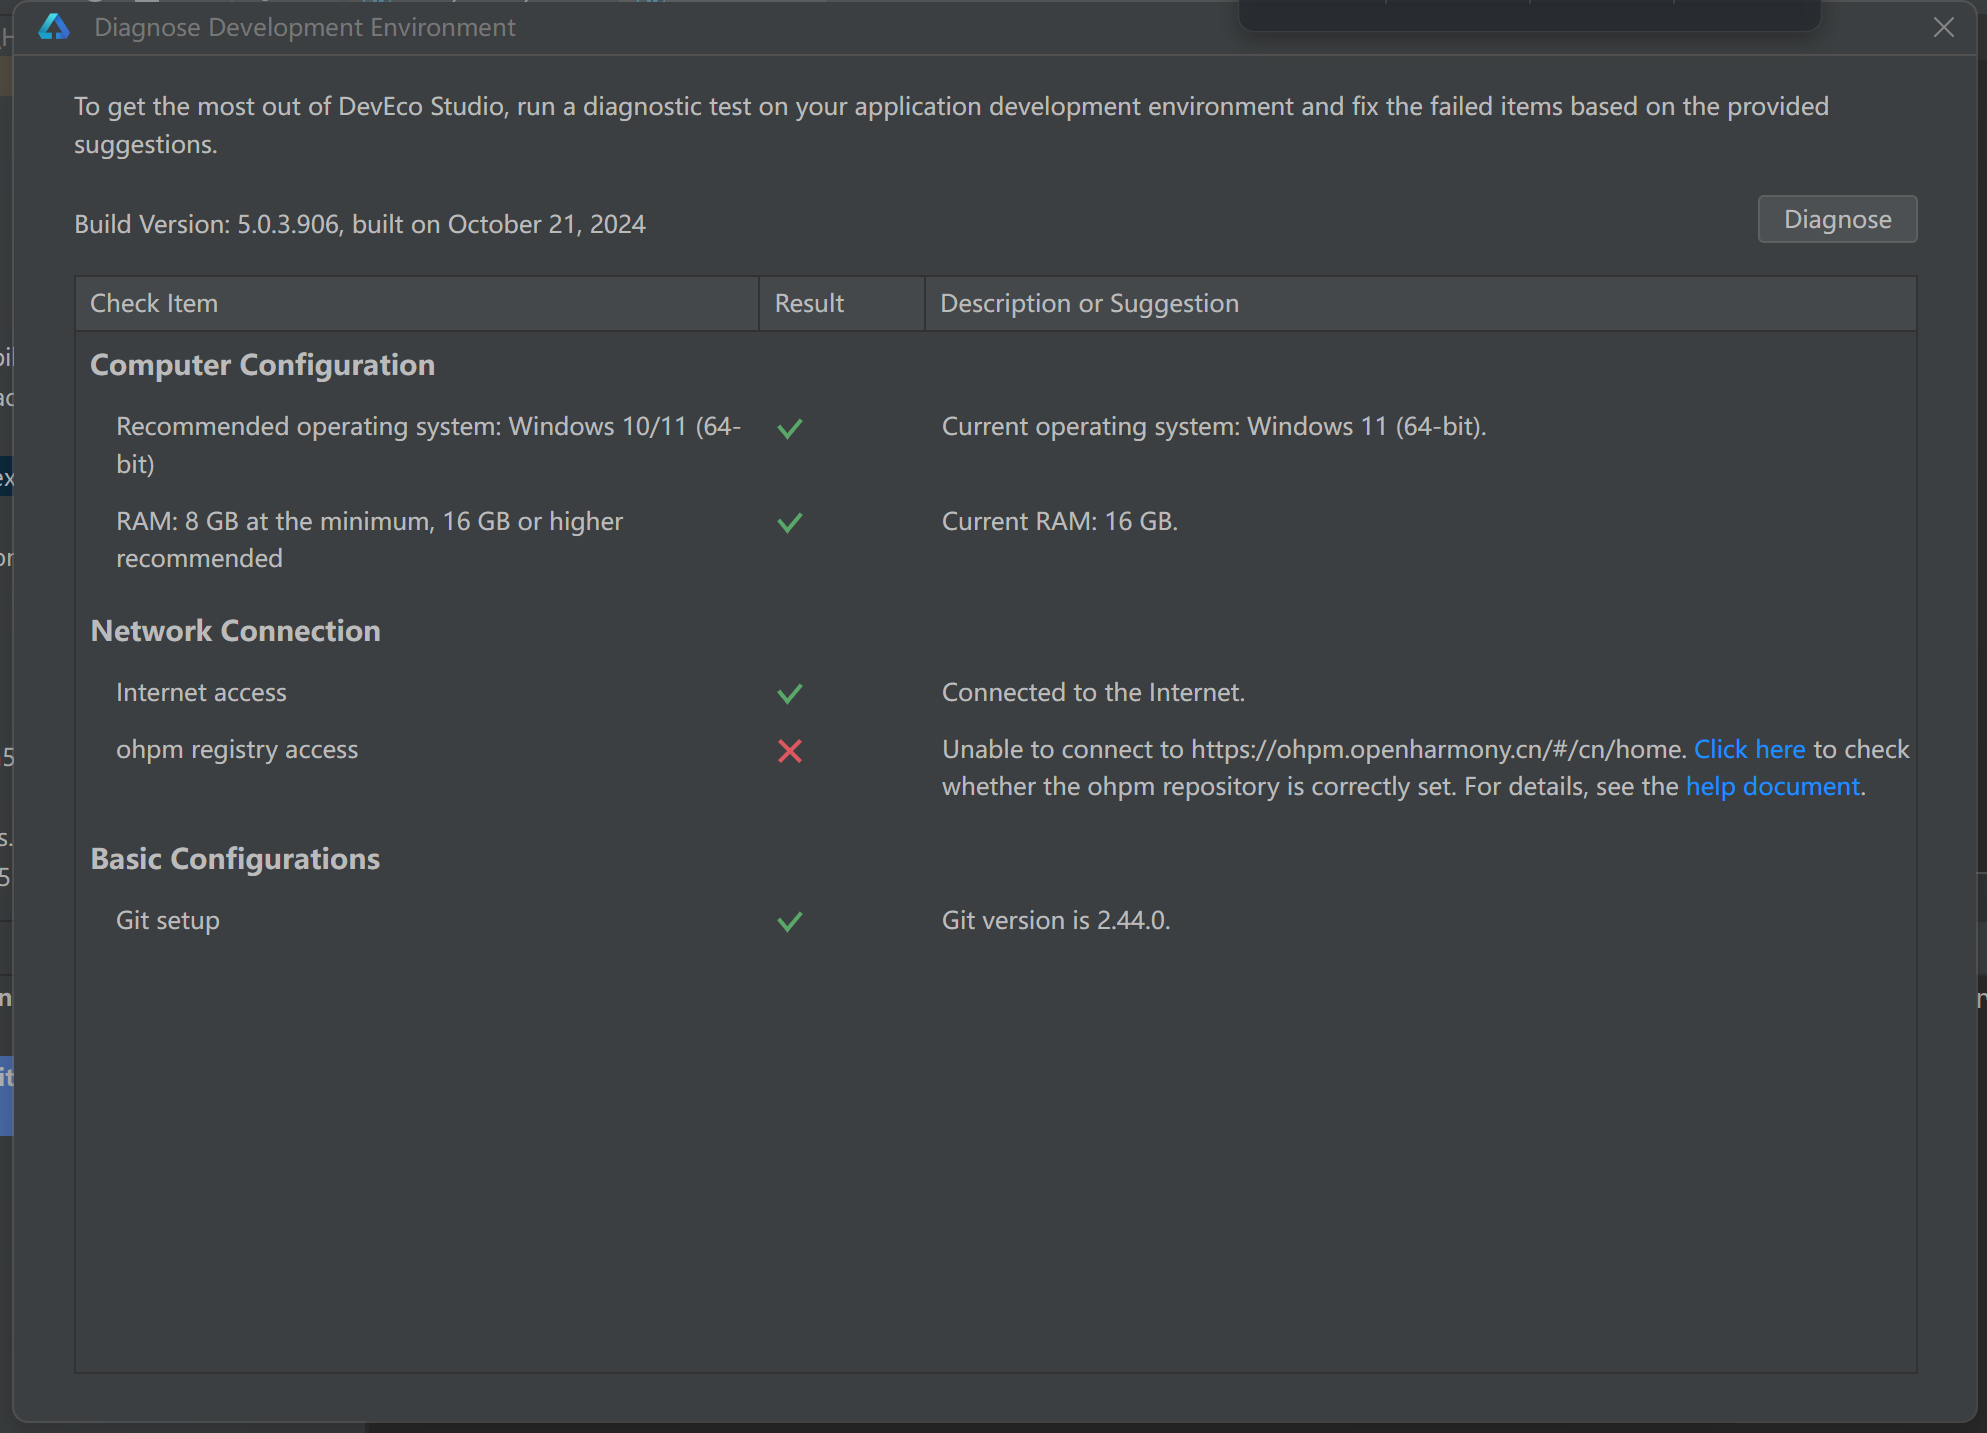
Task: Click the Build Version text line
Action: tap(360, 224)
